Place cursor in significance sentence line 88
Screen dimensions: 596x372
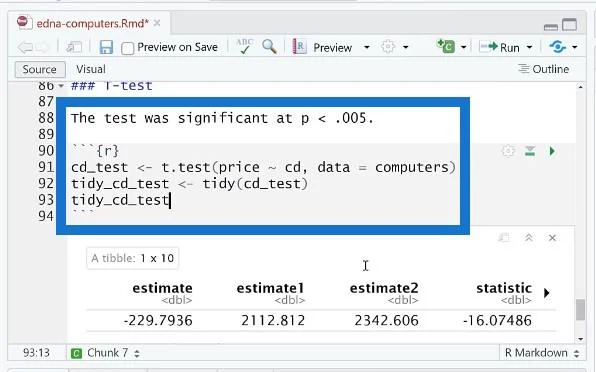point(222,118)
